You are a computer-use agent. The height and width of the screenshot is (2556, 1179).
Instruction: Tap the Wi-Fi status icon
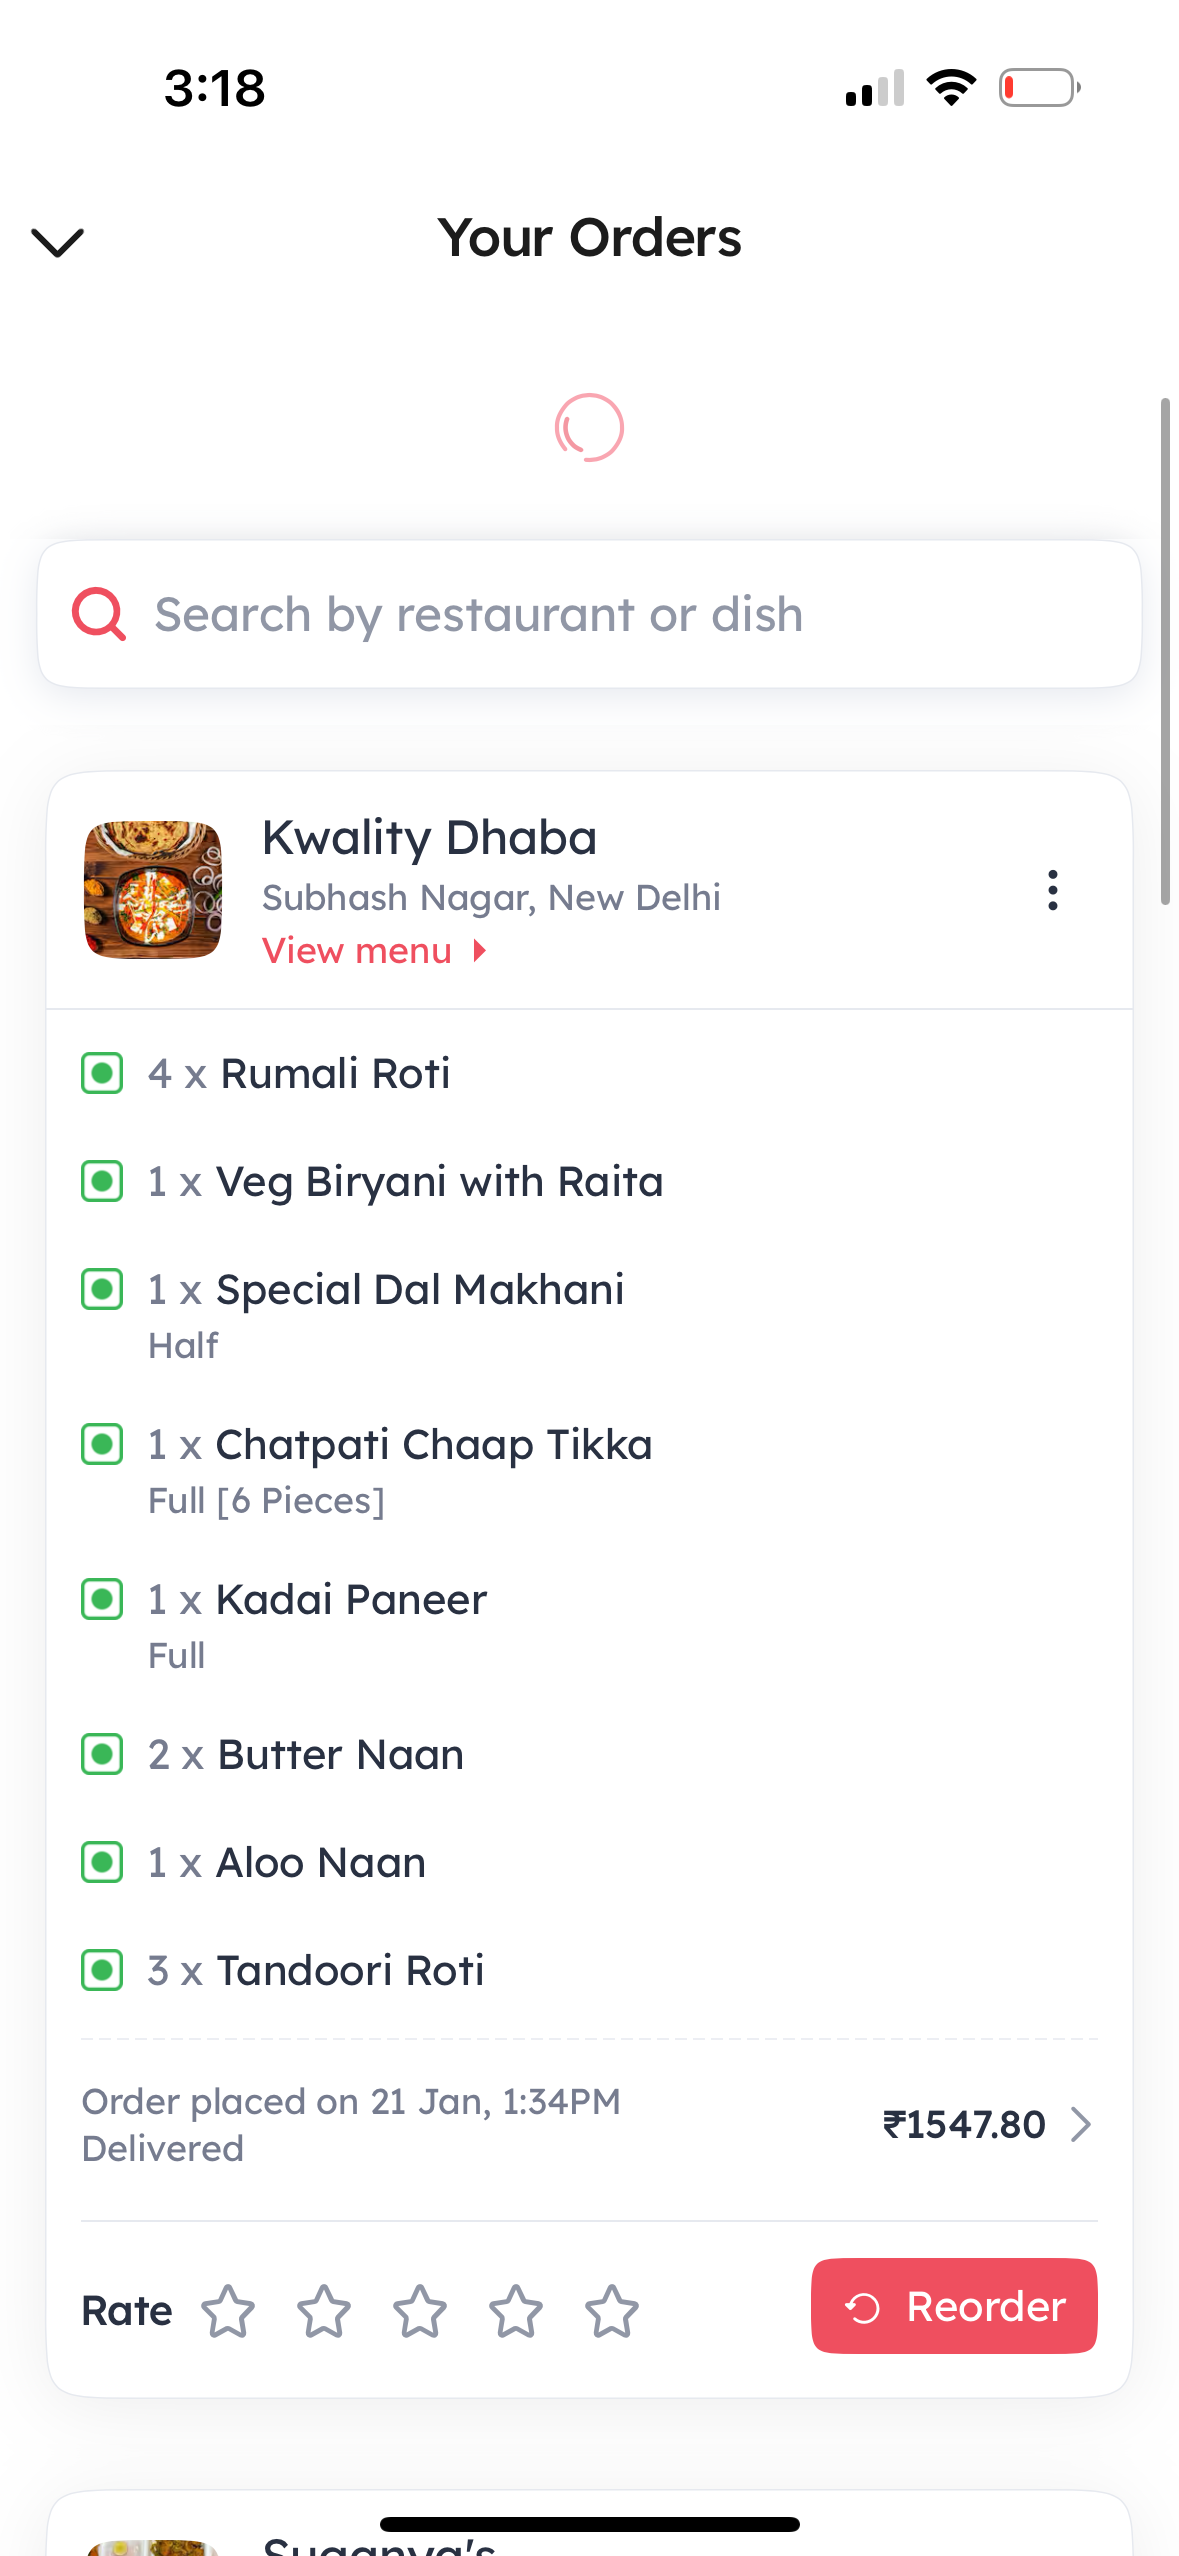[951, 88]
